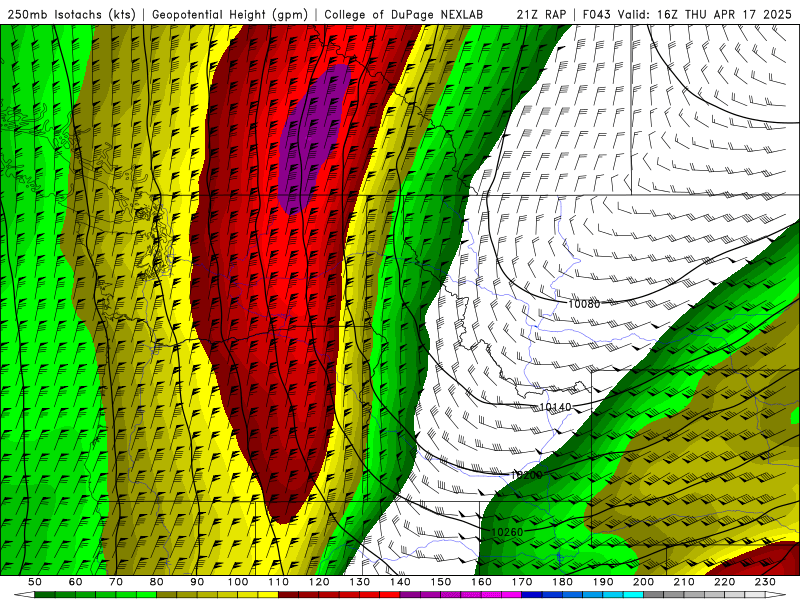Click the 60 value on the color scale

pyautogui.click(x=76, y=582)
